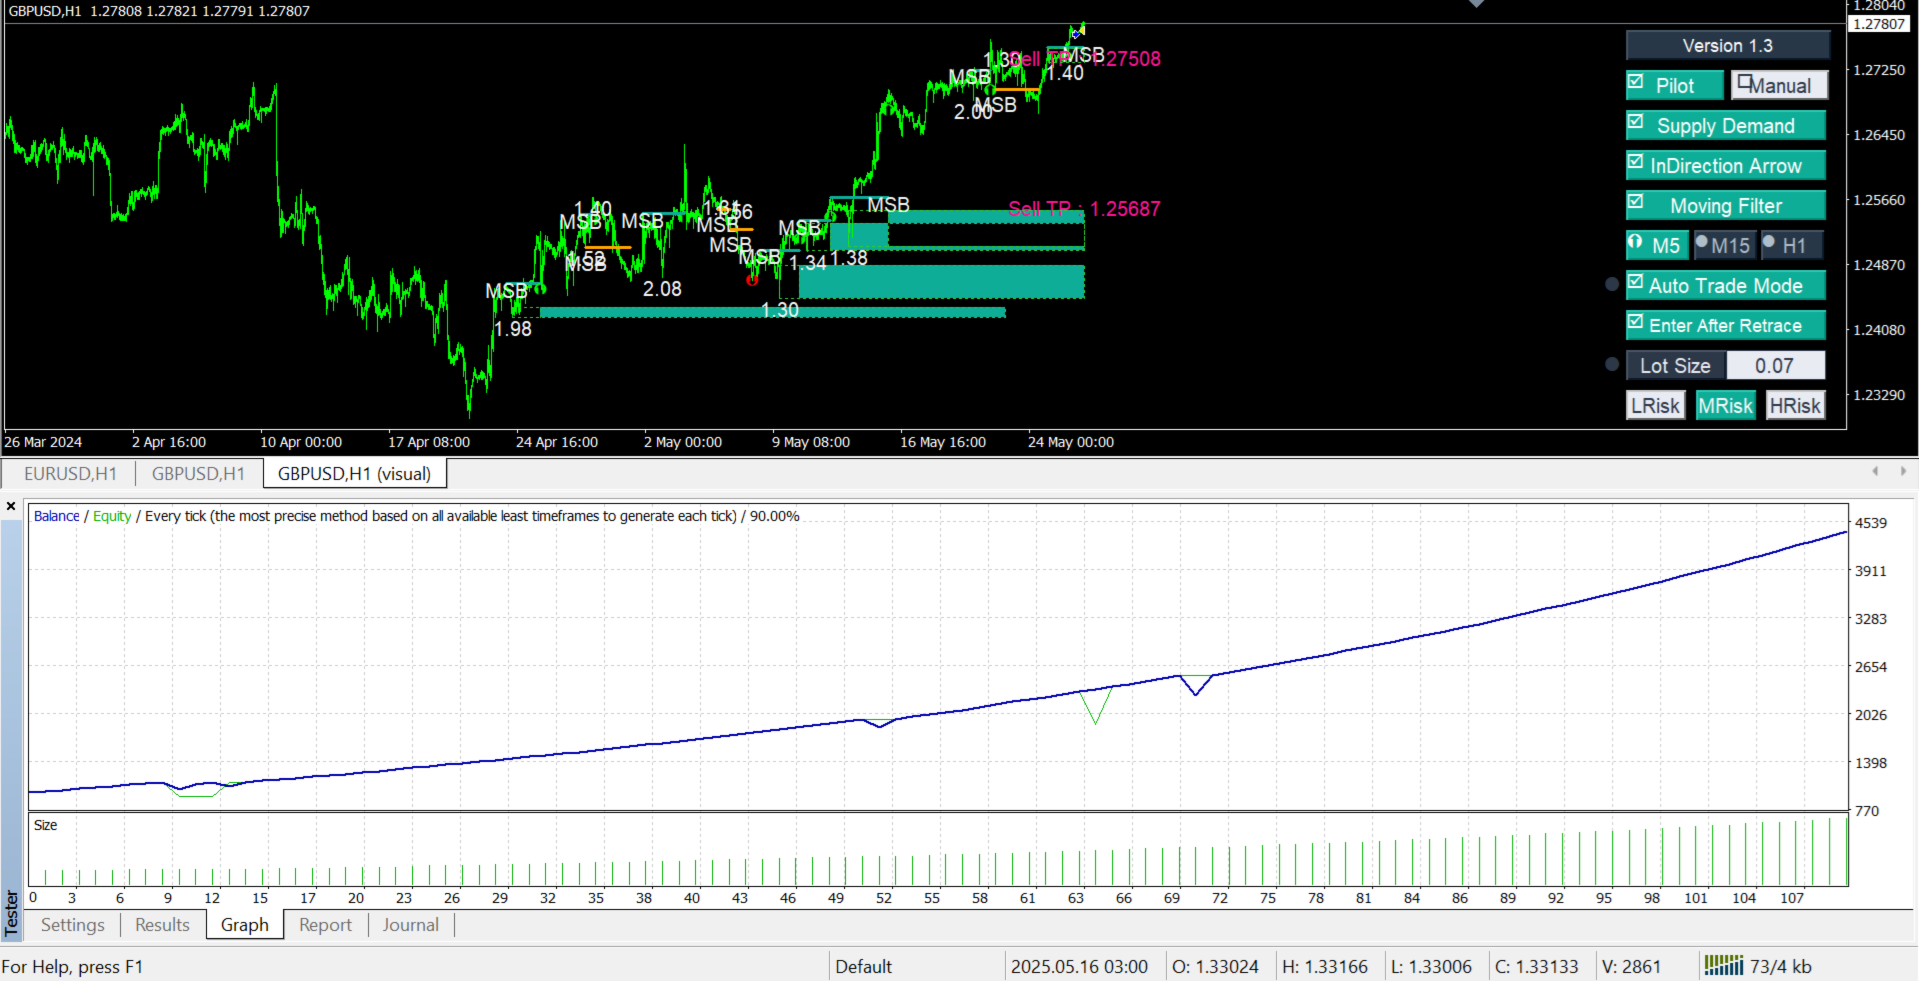Image resolution: width=1919 pixels, height=981 pixels.
Task: Switch to the EURUSD,H1 chart tab
Action: coord(70,473)
